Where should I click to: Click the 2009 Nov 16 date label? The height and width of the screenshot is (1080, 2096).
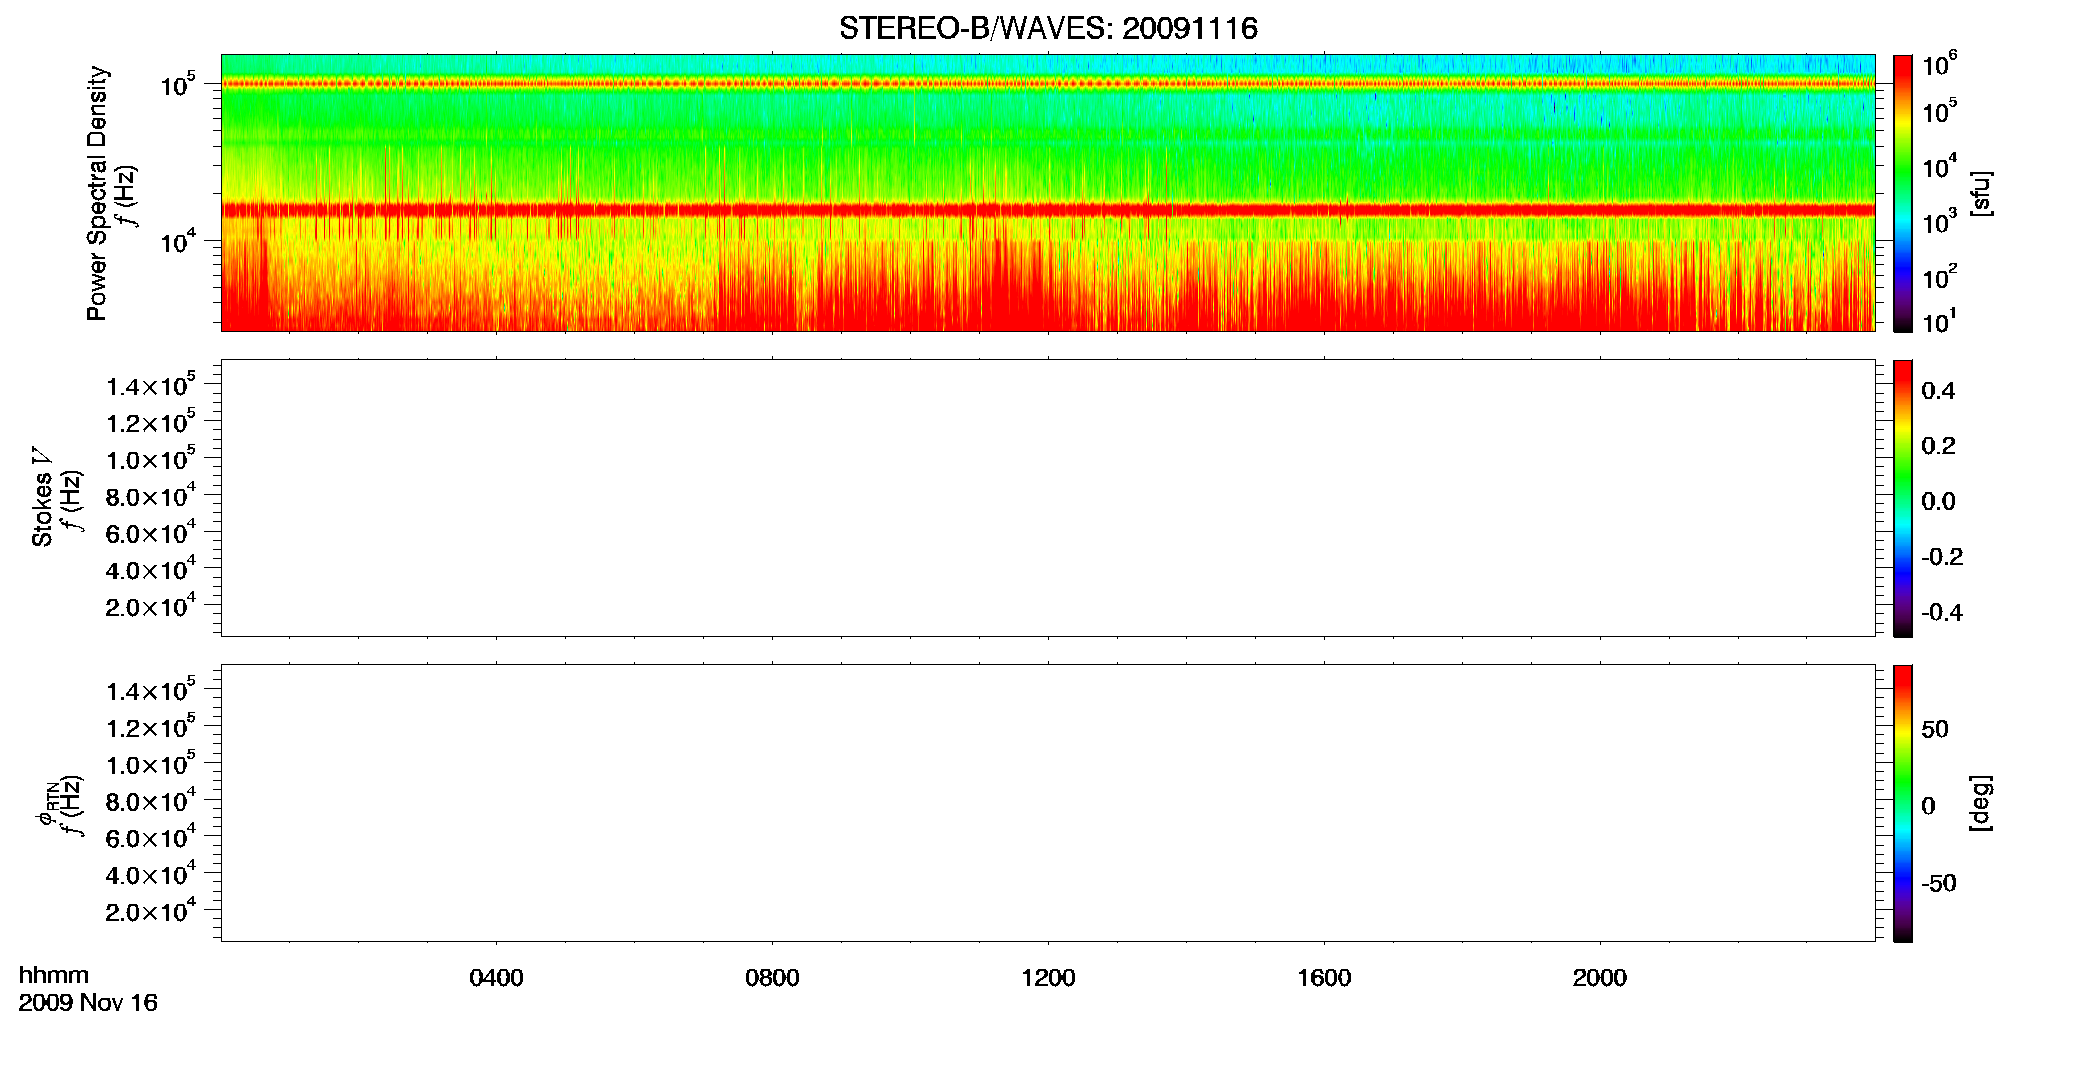tap(88, 1003)
